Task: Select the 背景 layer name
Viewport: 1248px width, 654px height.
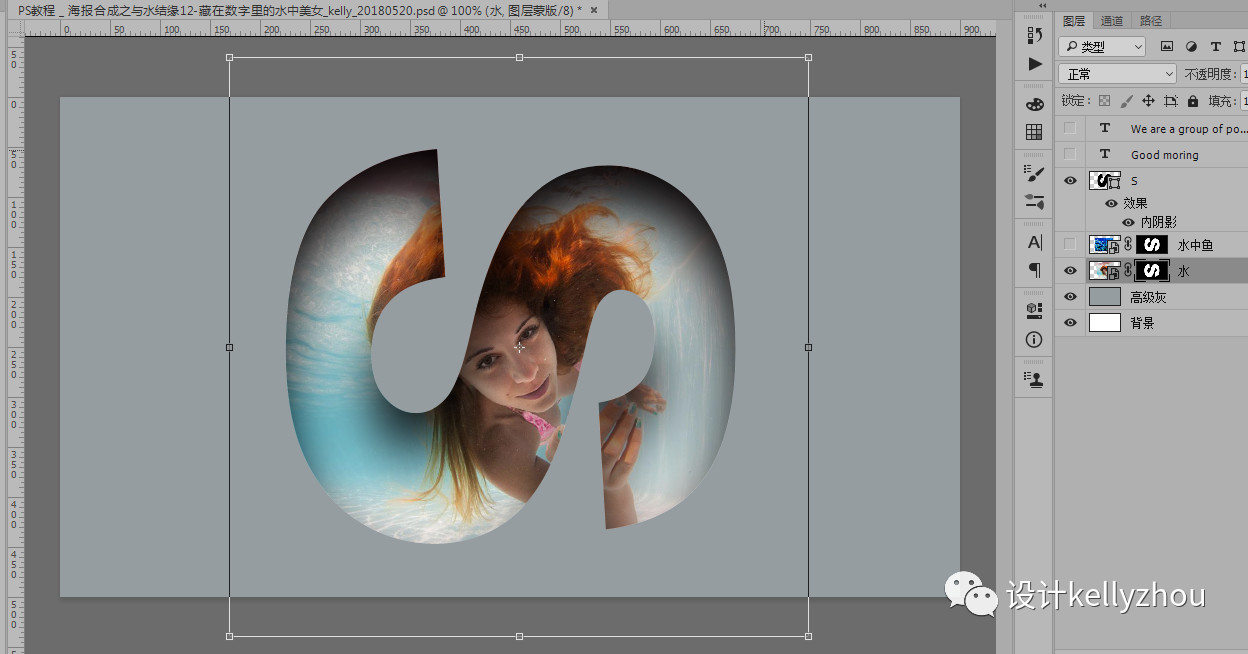Action: (1142, 323)
